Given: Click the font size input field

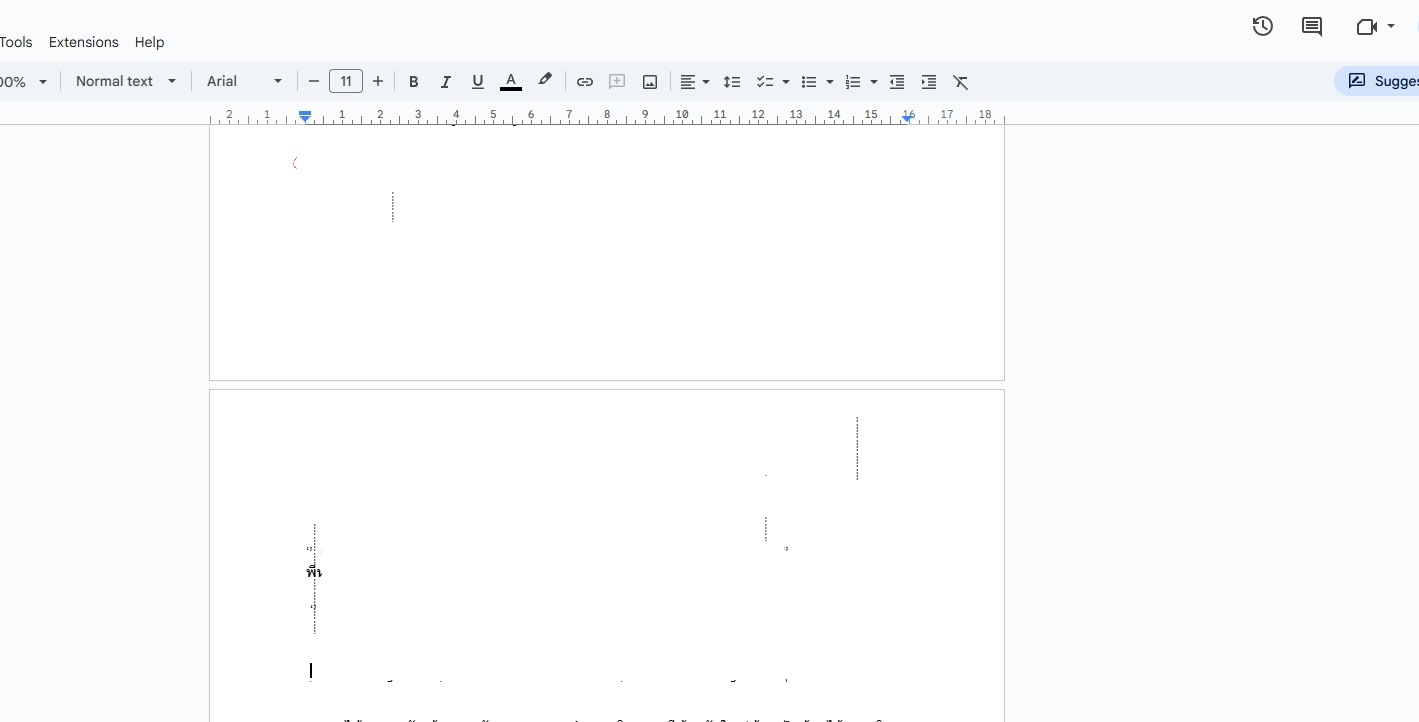Looking at the screenshot, I should pyautogui.click(x=346, y=81).
